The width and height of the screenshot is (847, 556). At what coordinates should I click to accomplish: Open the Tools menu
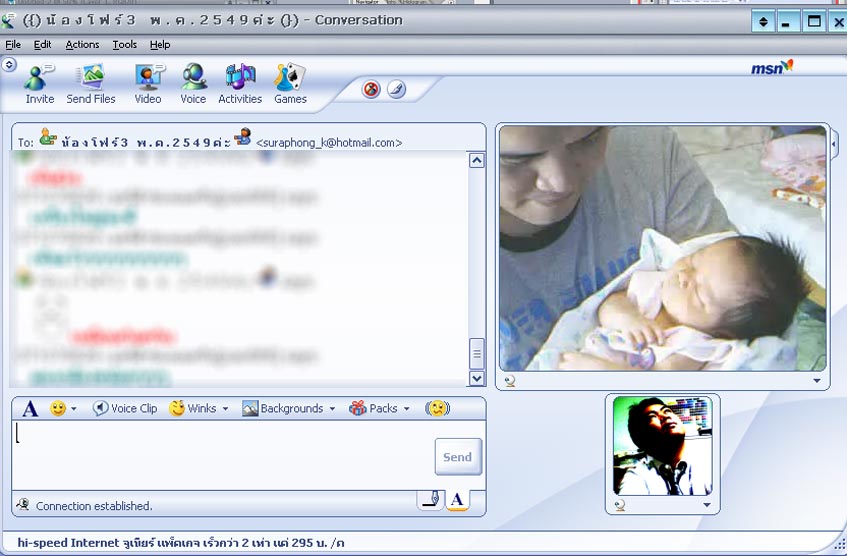click(x=125, y=45)
